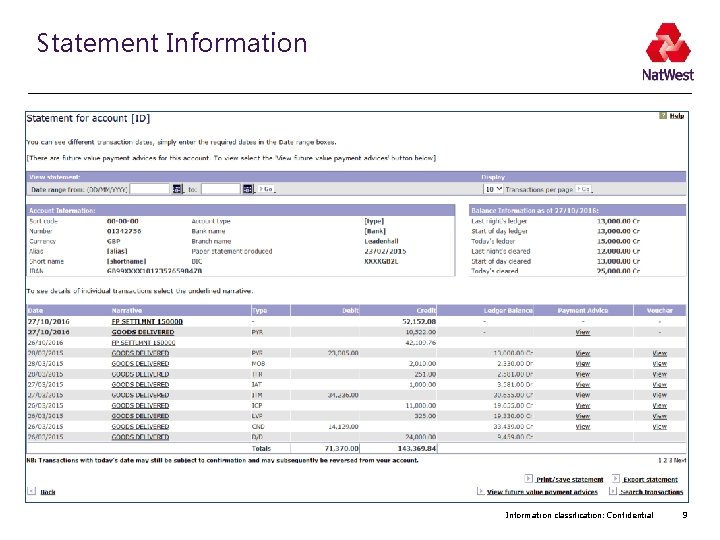720x540 pixels.
Task: View payment advice for the 251.00 credit
Action: 583,374
